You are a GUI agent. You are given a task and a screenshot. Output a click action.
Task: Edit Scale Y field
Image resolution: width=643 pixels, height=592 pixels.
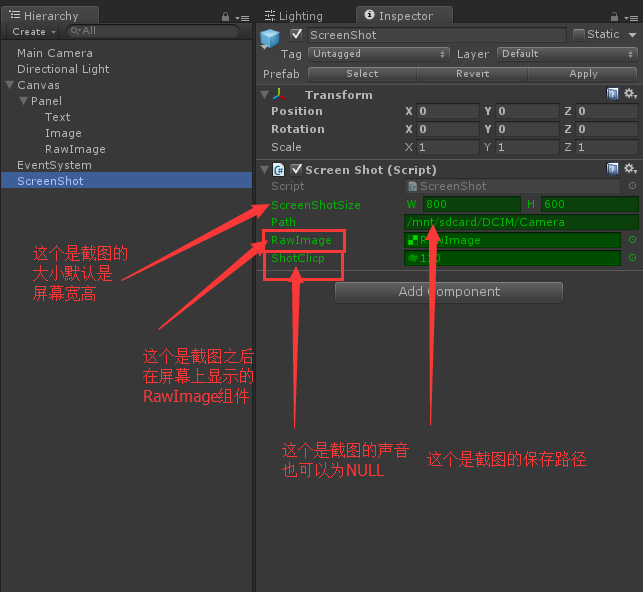[x=527, y=147]
